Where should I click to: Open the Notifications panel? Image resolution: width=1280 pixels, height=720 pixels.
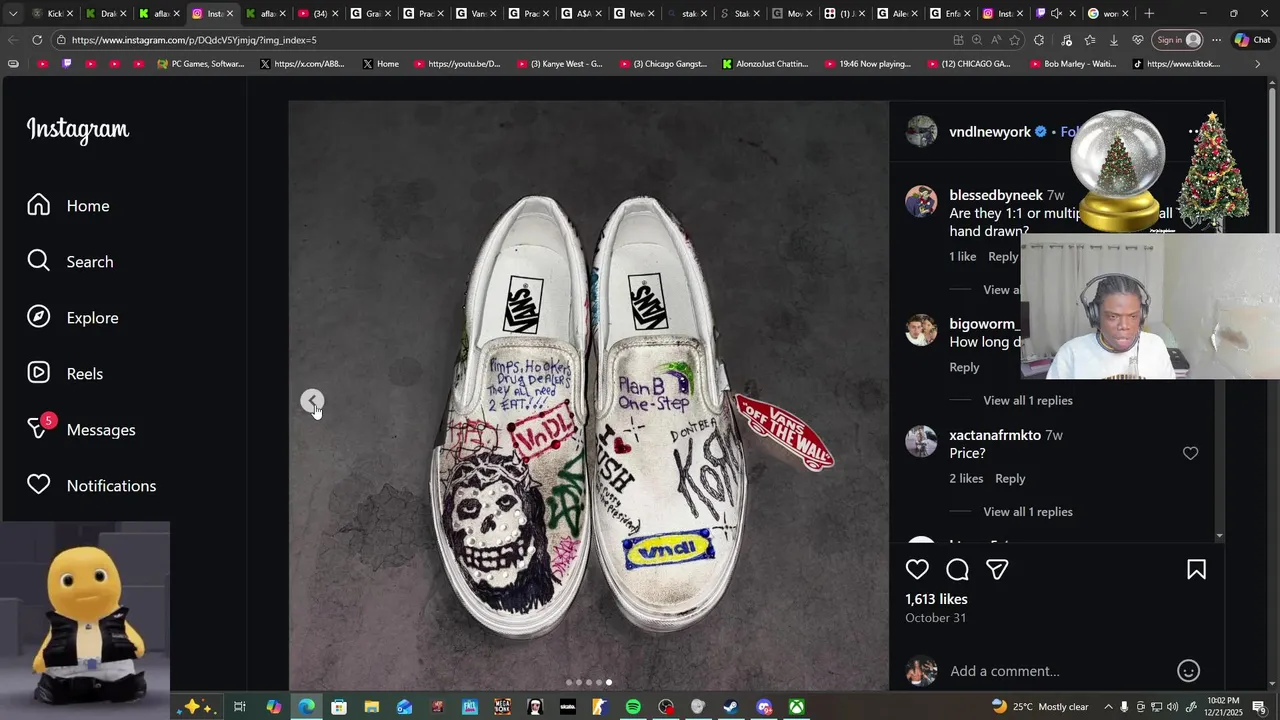(91, 486)
